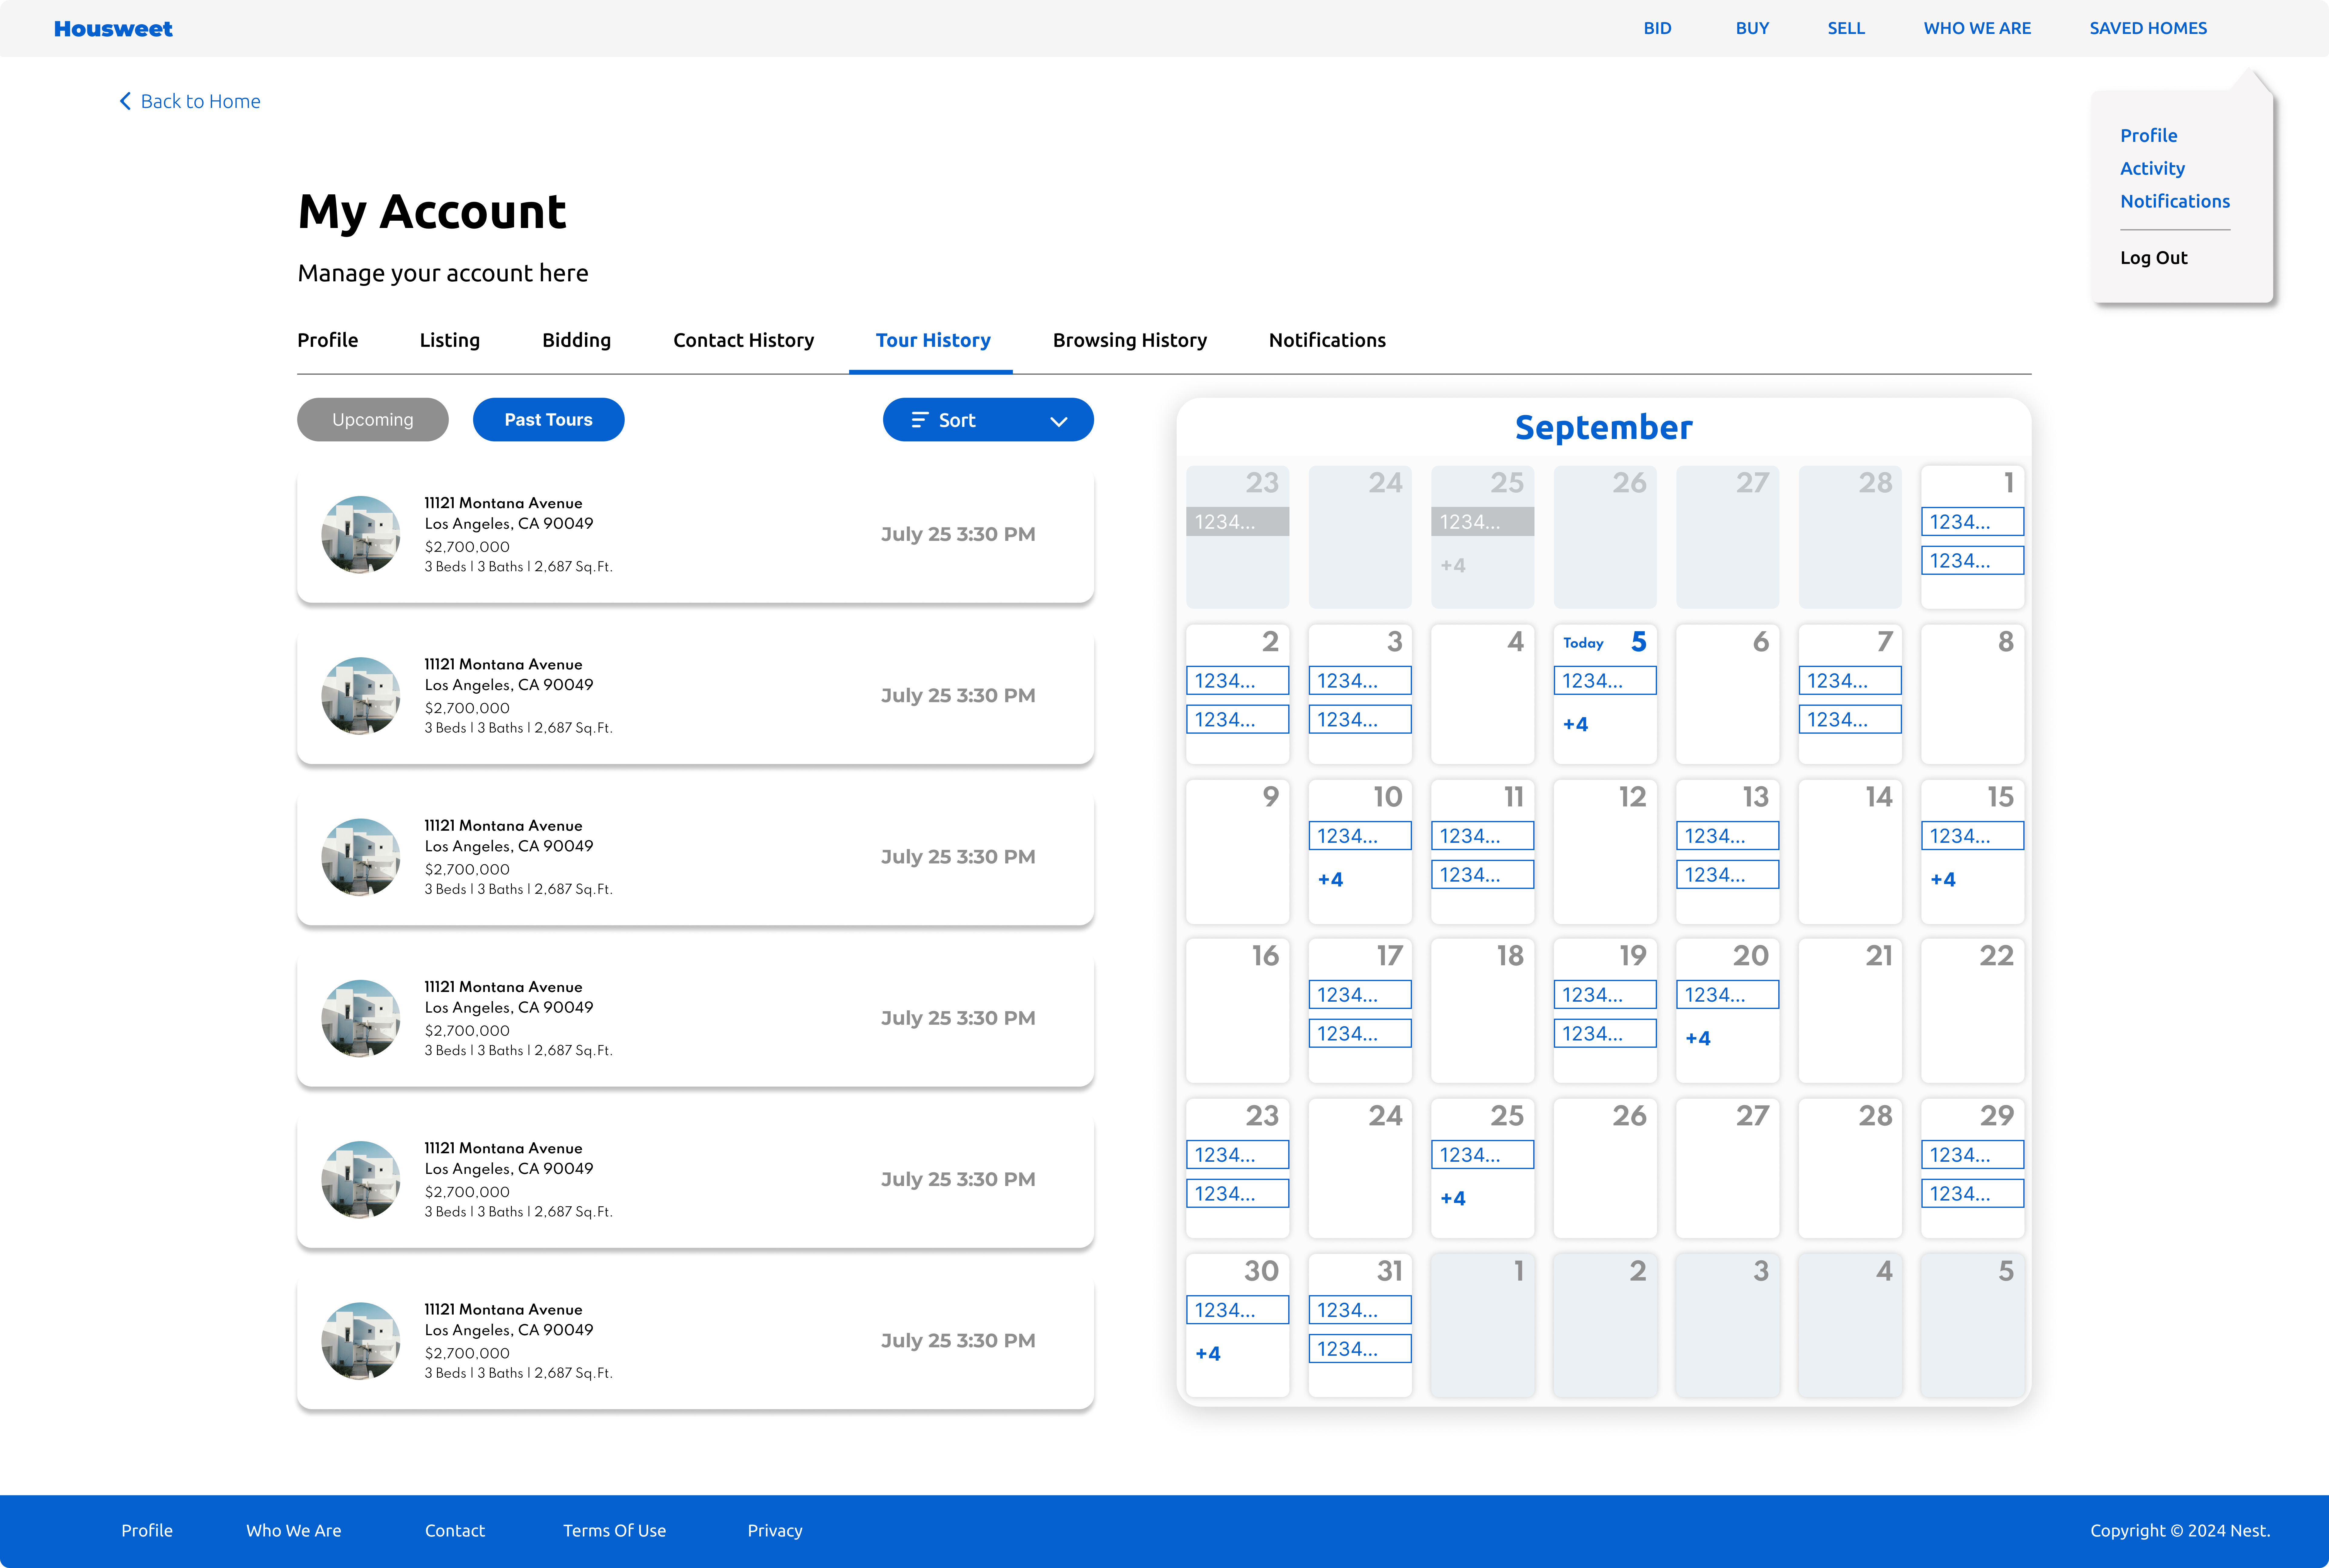The height and width of the screenshot is (1568, 2329).
Task: Open the Bidding tab
Action: 576,340
